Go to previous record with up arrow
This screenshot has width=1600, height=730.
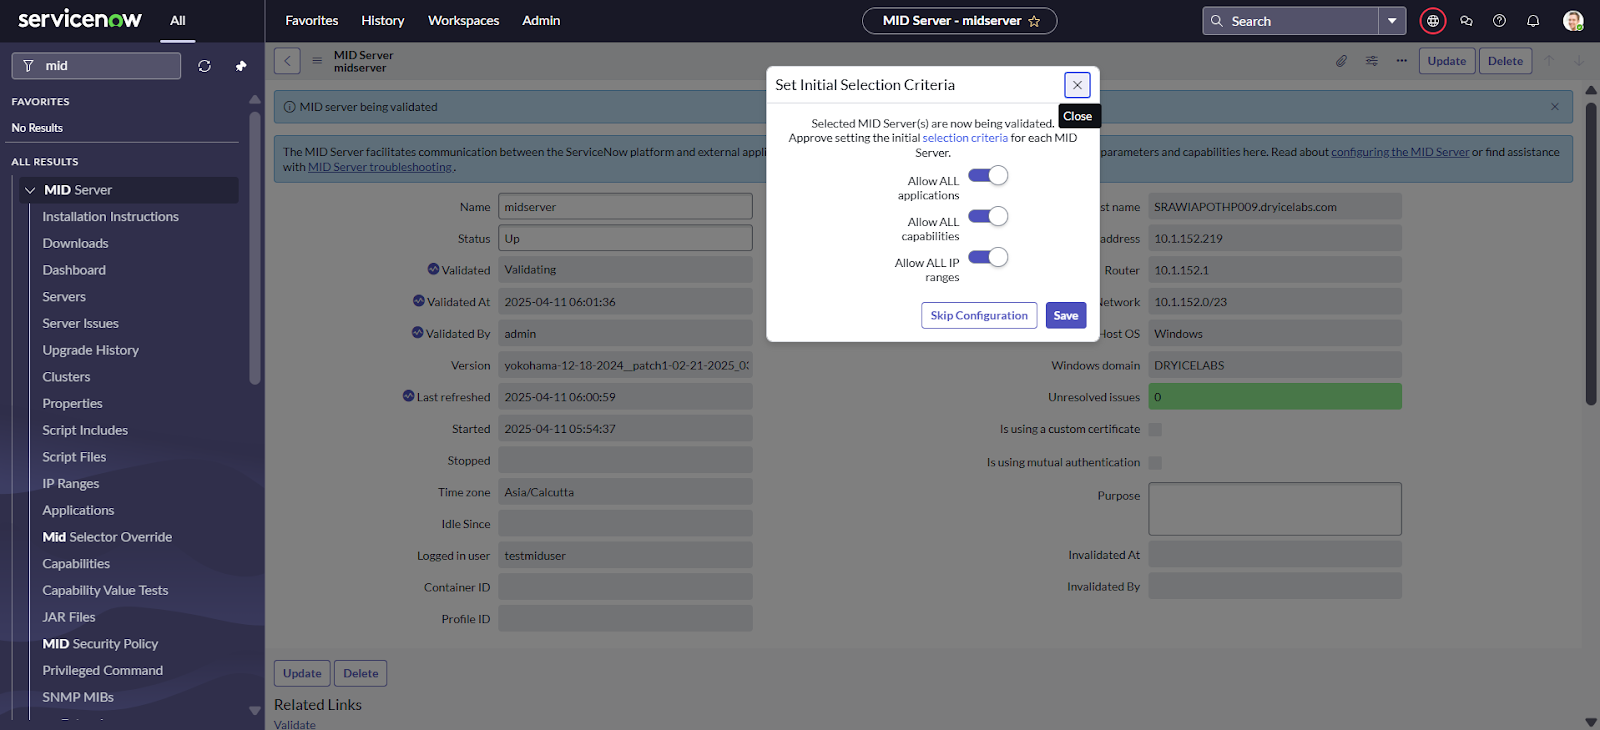[1549, 61]
